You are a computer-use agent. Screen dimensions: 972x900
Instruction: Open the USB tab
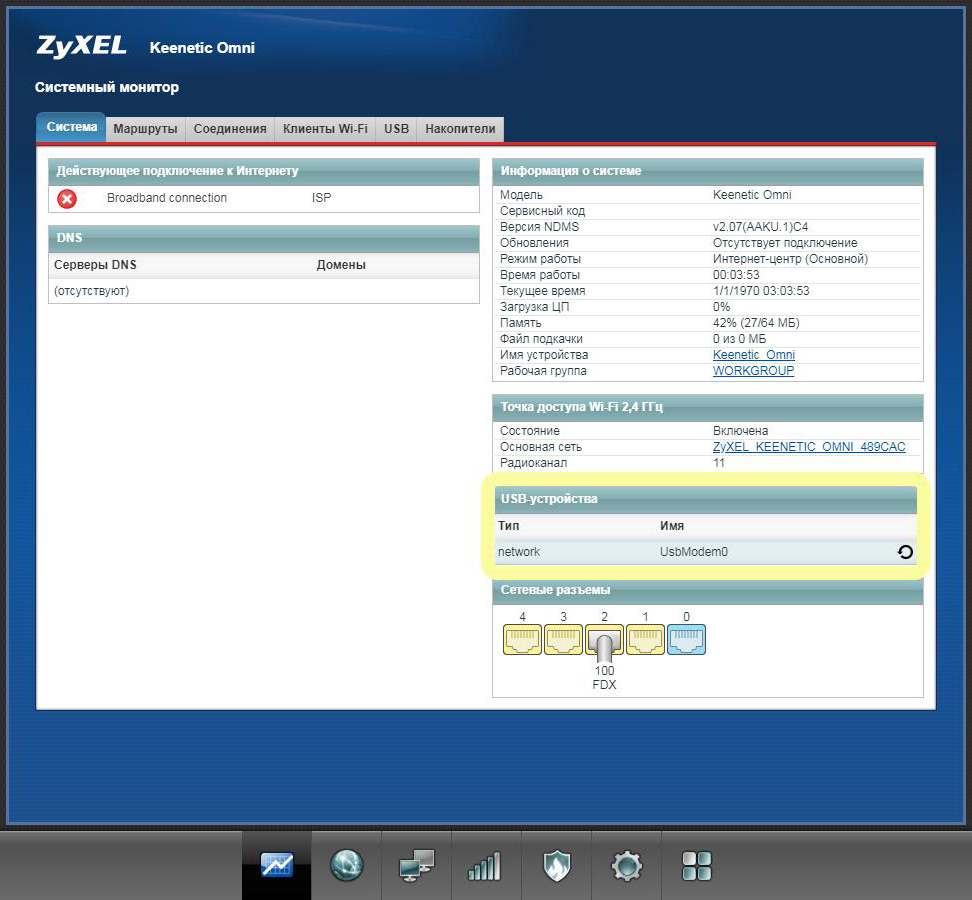click(396, 129)
